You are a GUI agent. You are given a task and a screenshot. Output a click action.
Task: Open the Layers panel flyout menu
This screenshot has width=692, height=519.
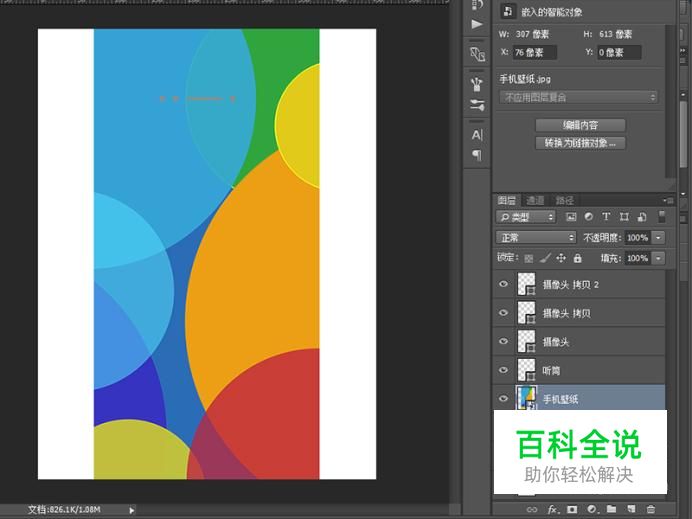pos(668,200)
